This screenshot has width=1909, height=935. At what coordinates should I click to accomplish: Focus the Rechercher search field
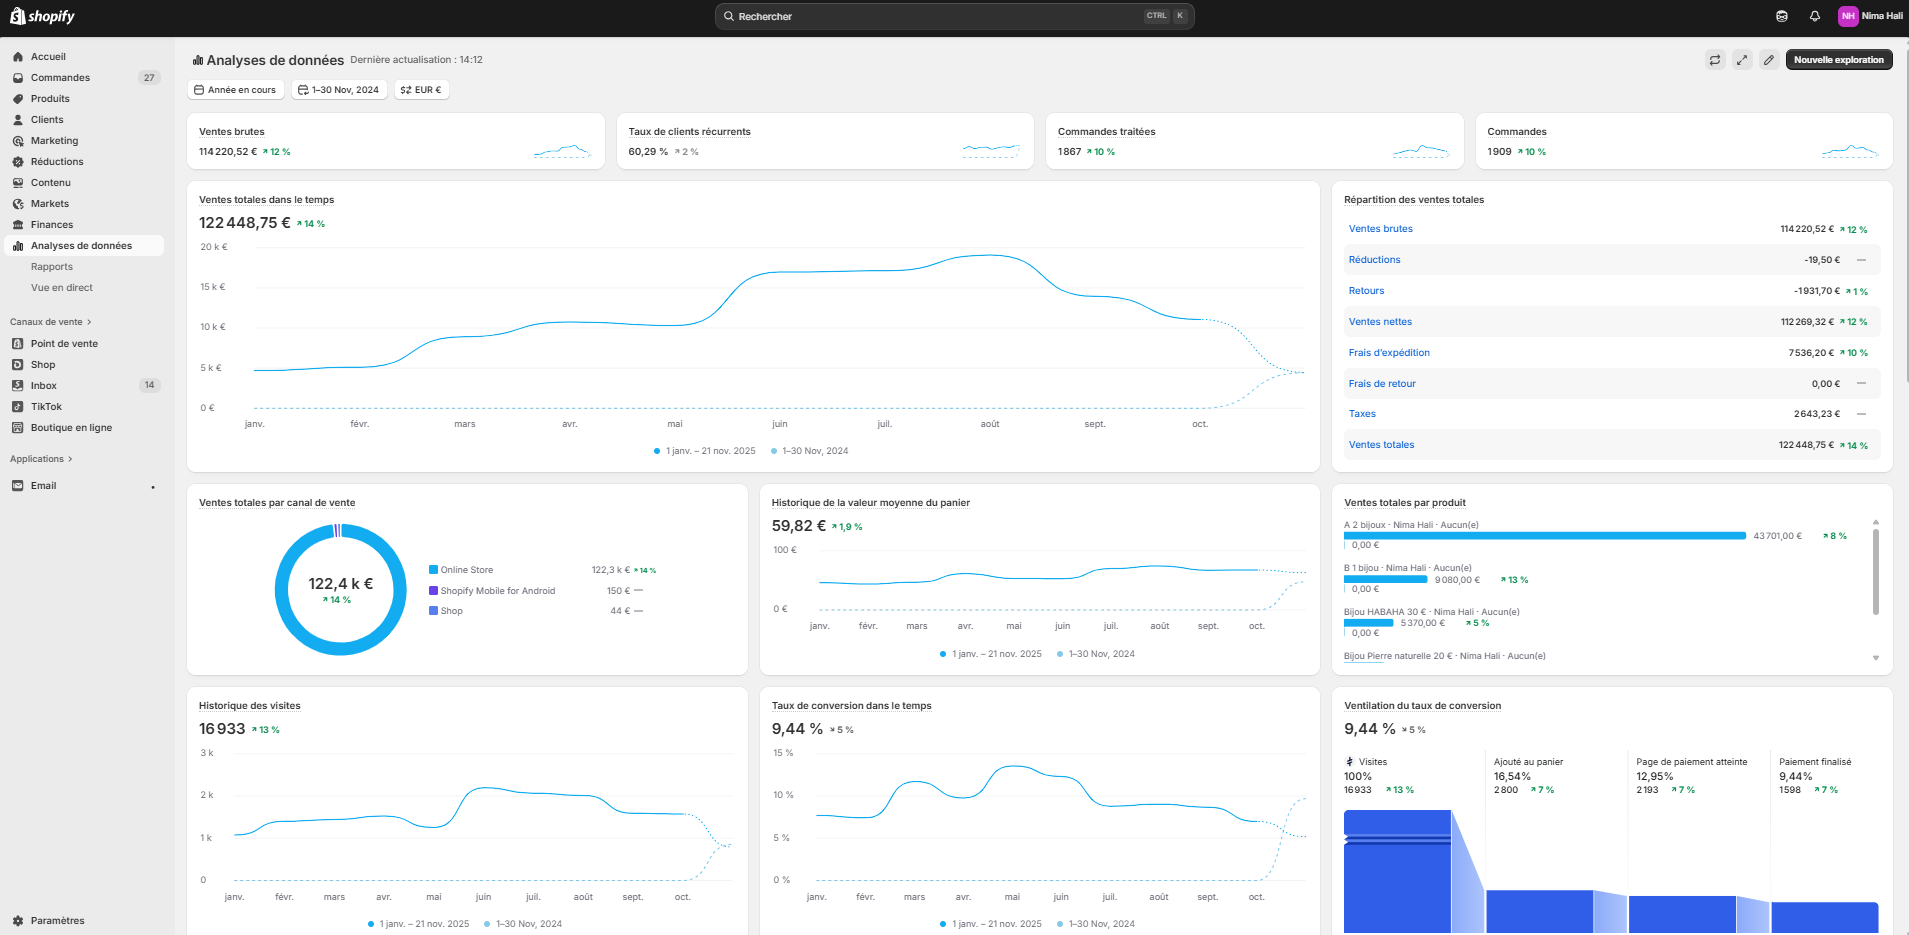954,16
